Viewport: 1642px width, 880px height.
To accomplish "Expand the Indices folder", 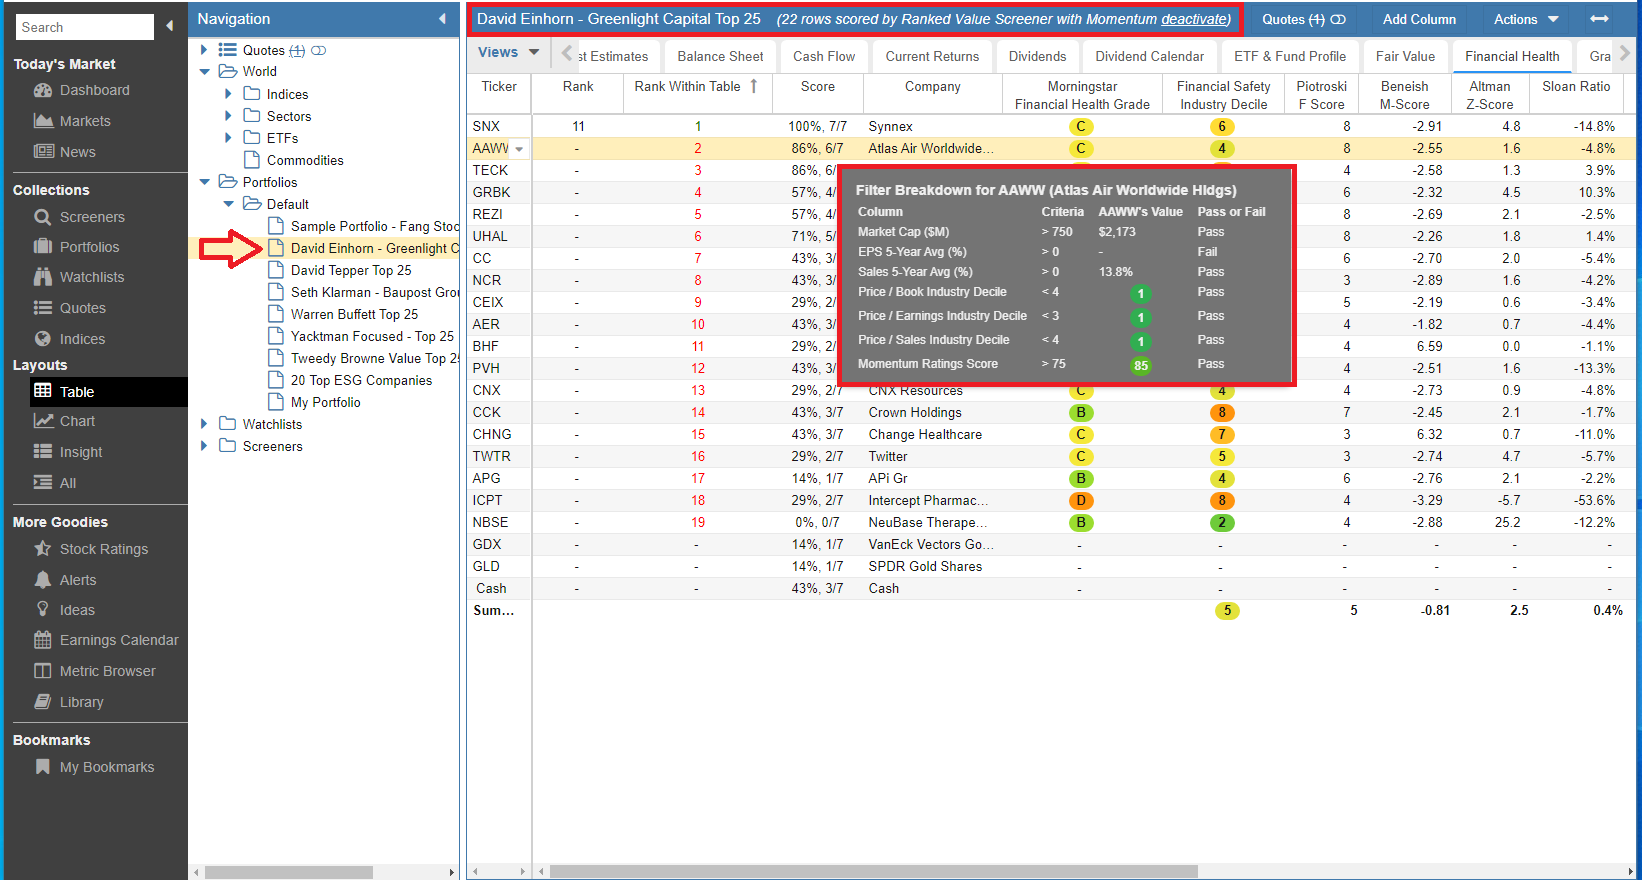I will pos(228,94).
